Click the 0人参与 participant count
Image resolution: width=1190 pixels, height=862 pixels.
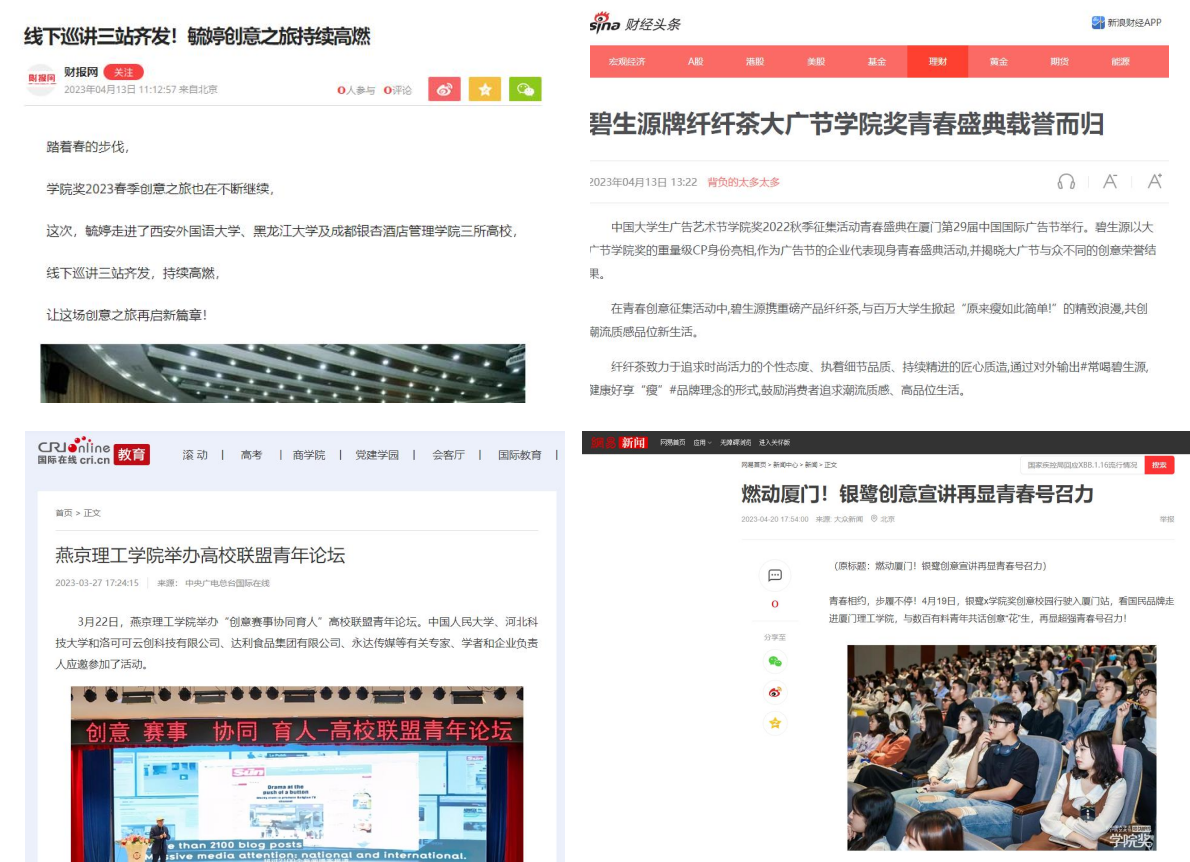pos(356,90)
